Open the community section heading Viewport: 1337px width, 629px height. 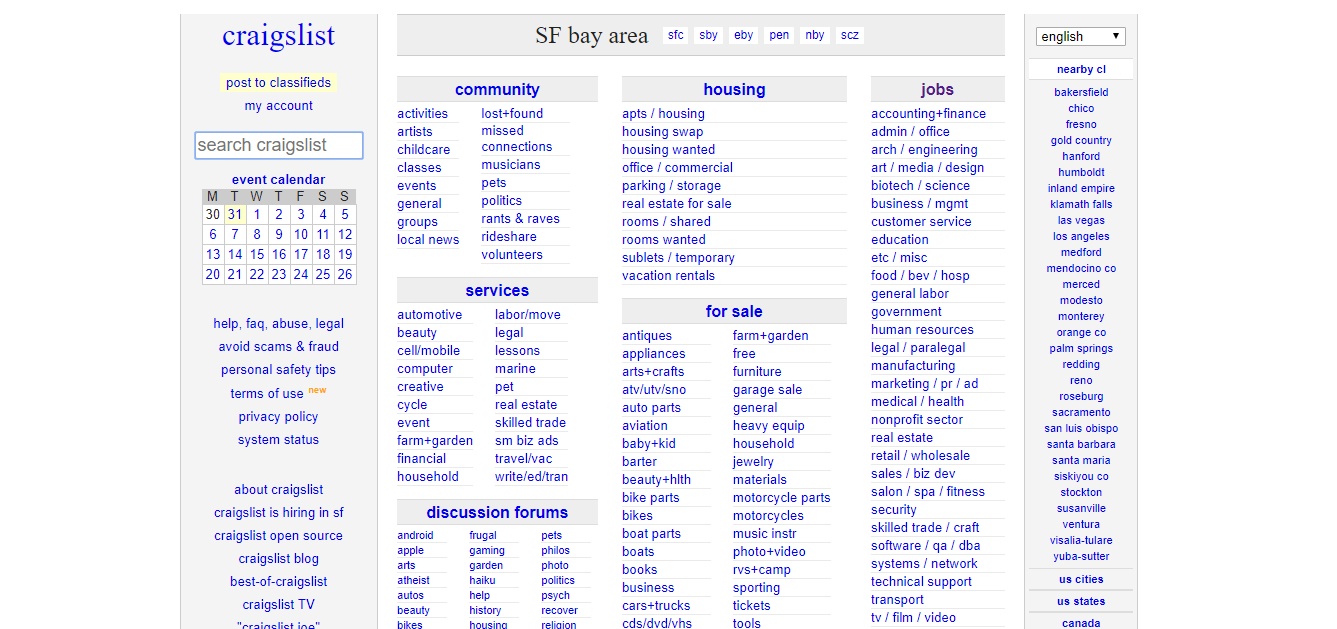pos(497,89)
